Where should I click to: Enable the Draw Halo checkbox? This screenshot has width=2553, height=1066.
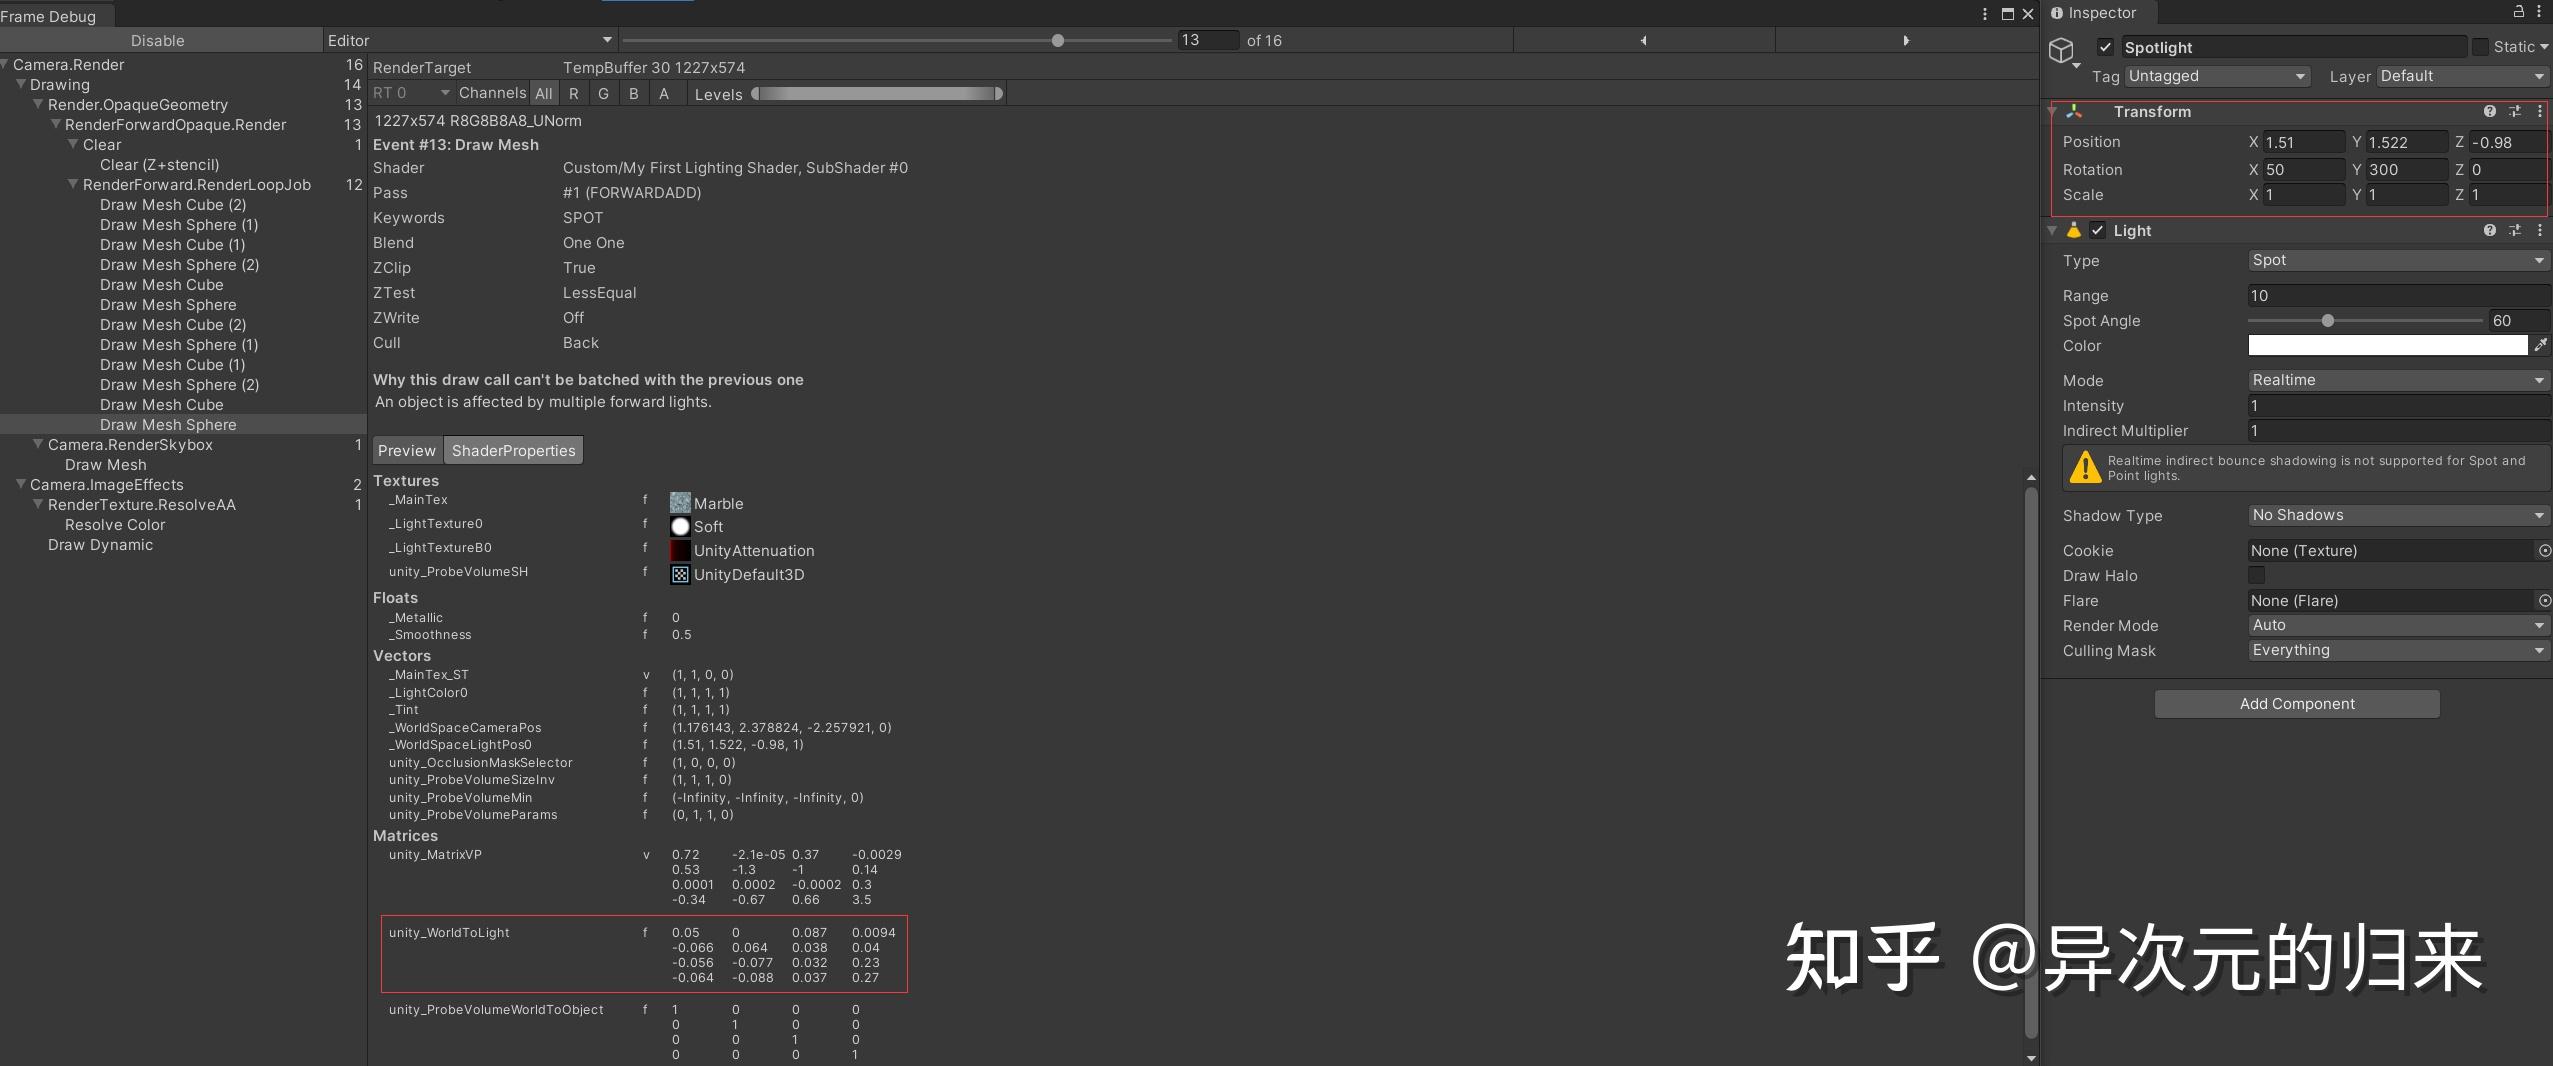point(2257,575)
